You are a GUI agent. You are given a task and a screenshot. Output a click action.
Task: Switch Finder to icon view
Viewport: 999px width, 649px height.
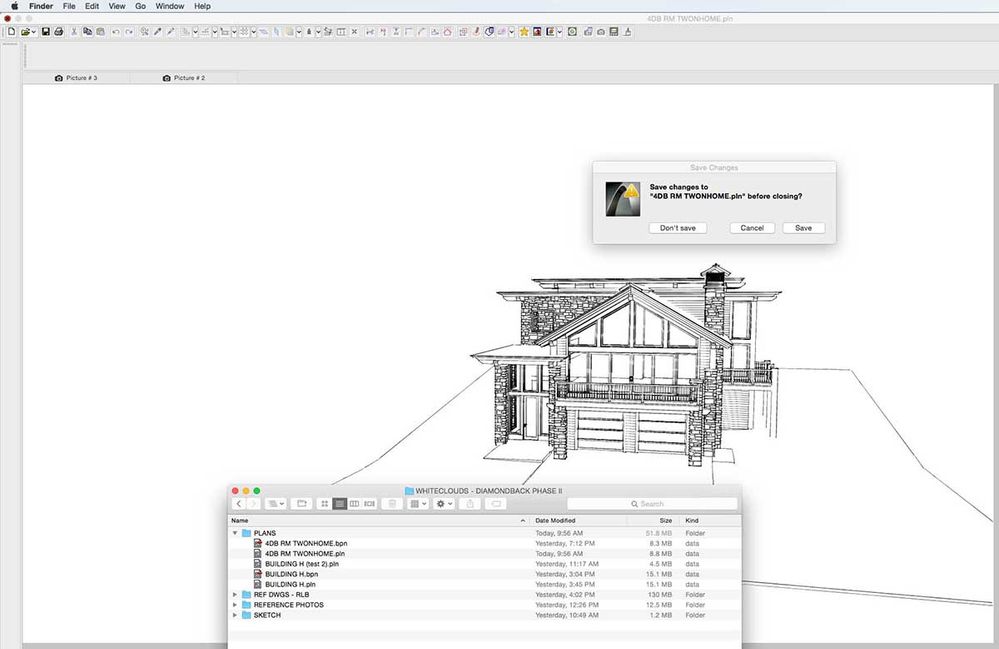coord(324,504)
